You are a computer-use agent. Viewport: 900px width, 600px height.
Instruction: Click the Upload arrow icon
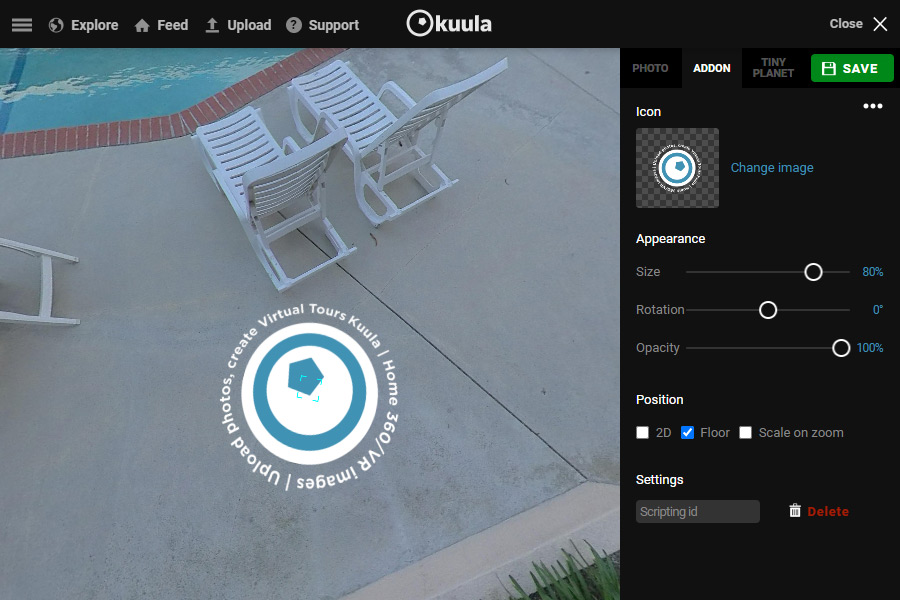tap(212, 25)
